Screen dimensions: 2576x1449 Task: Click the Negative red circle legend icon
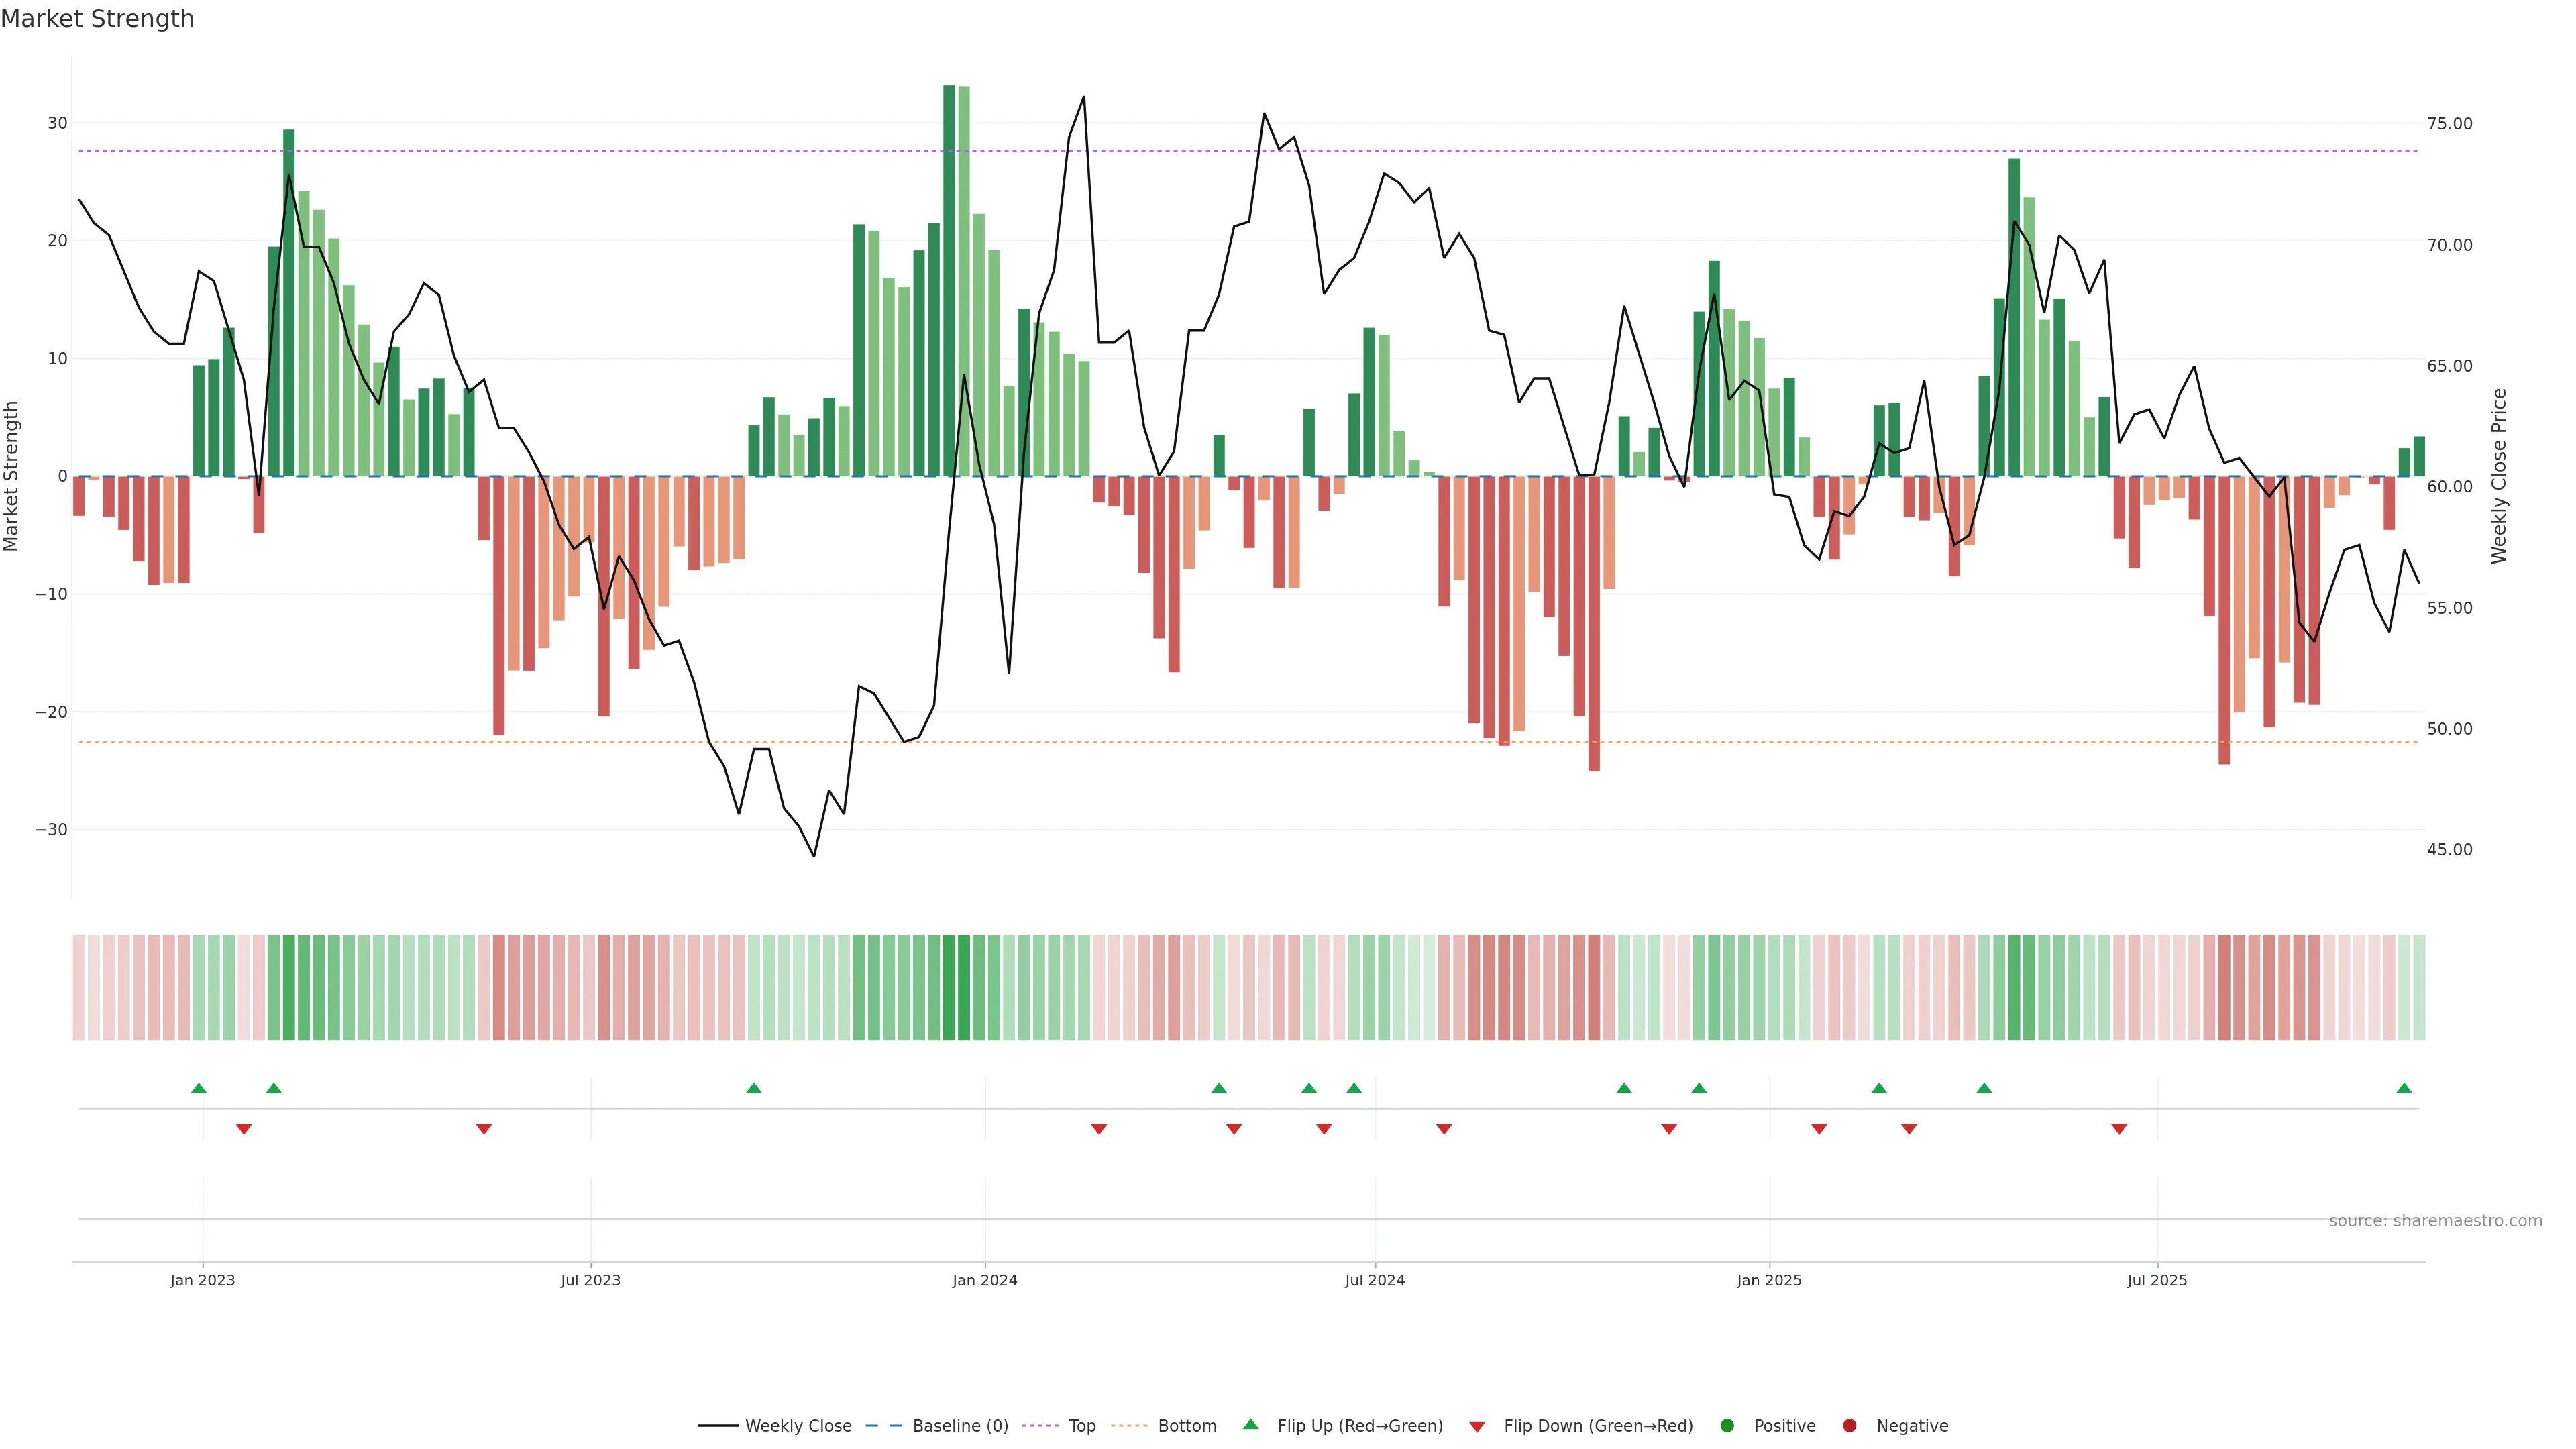[1849, 1426]
